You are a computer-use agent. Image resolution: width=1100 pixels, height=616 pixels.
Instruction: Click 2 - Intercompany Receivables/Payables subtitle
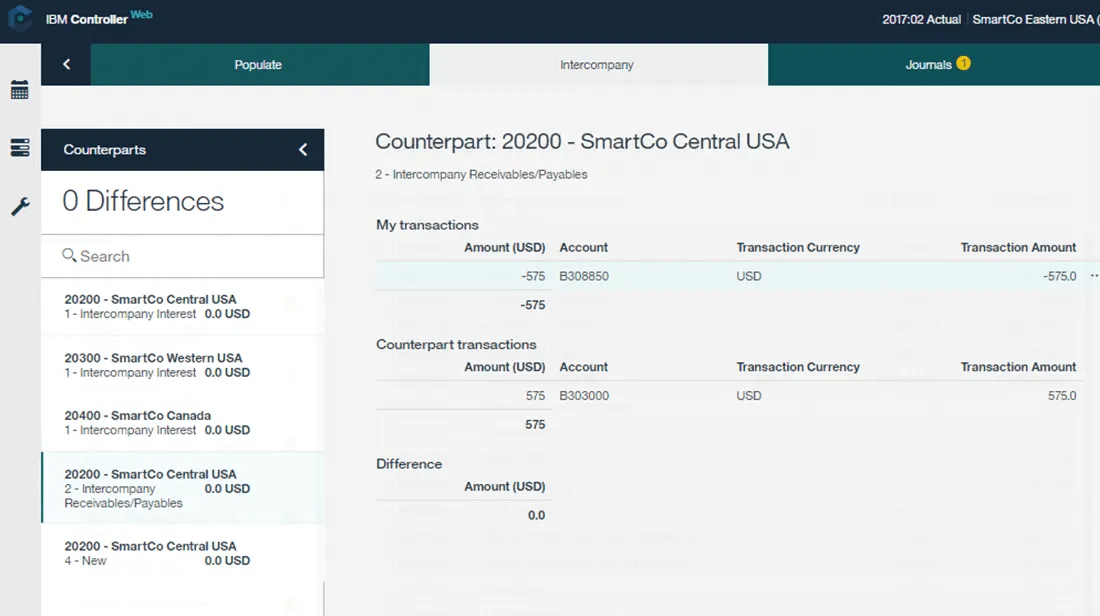coord(481,174)
